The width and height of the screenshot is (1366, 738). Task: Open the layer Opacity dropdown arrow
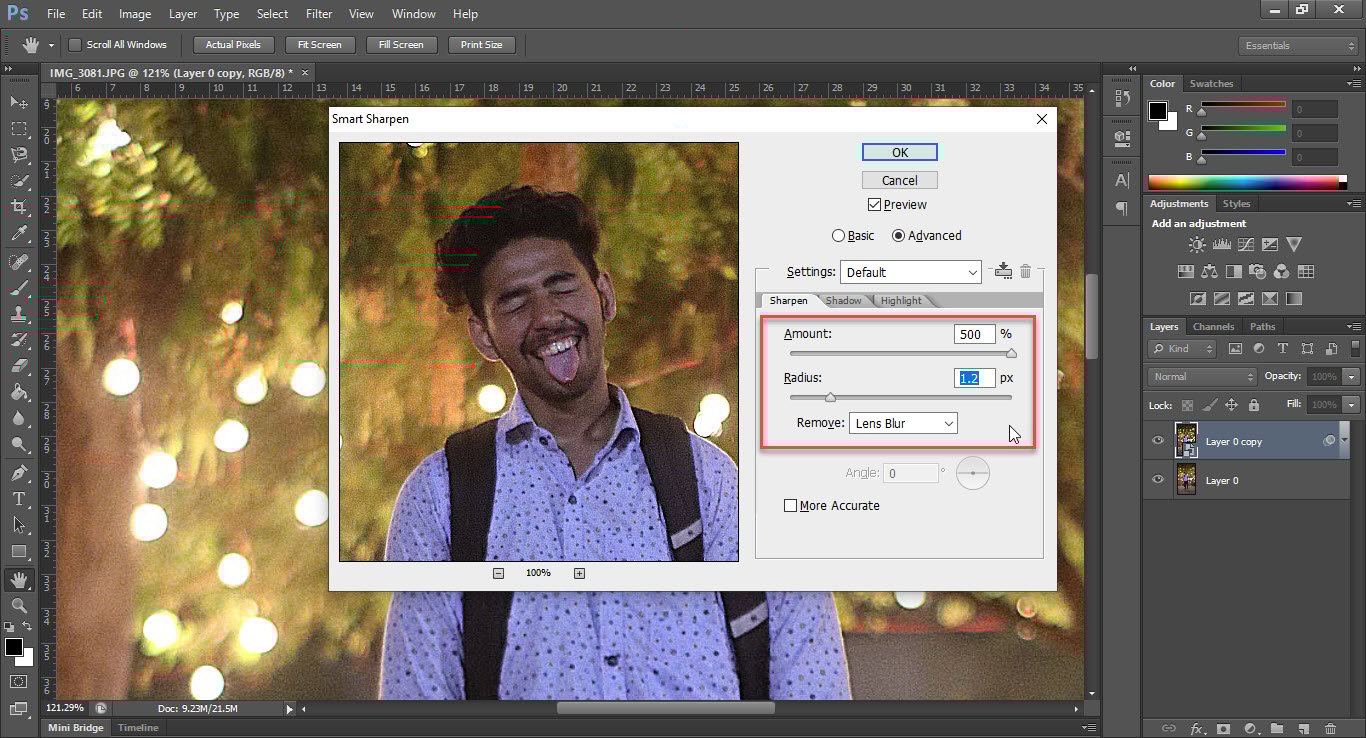point(1352,377)
